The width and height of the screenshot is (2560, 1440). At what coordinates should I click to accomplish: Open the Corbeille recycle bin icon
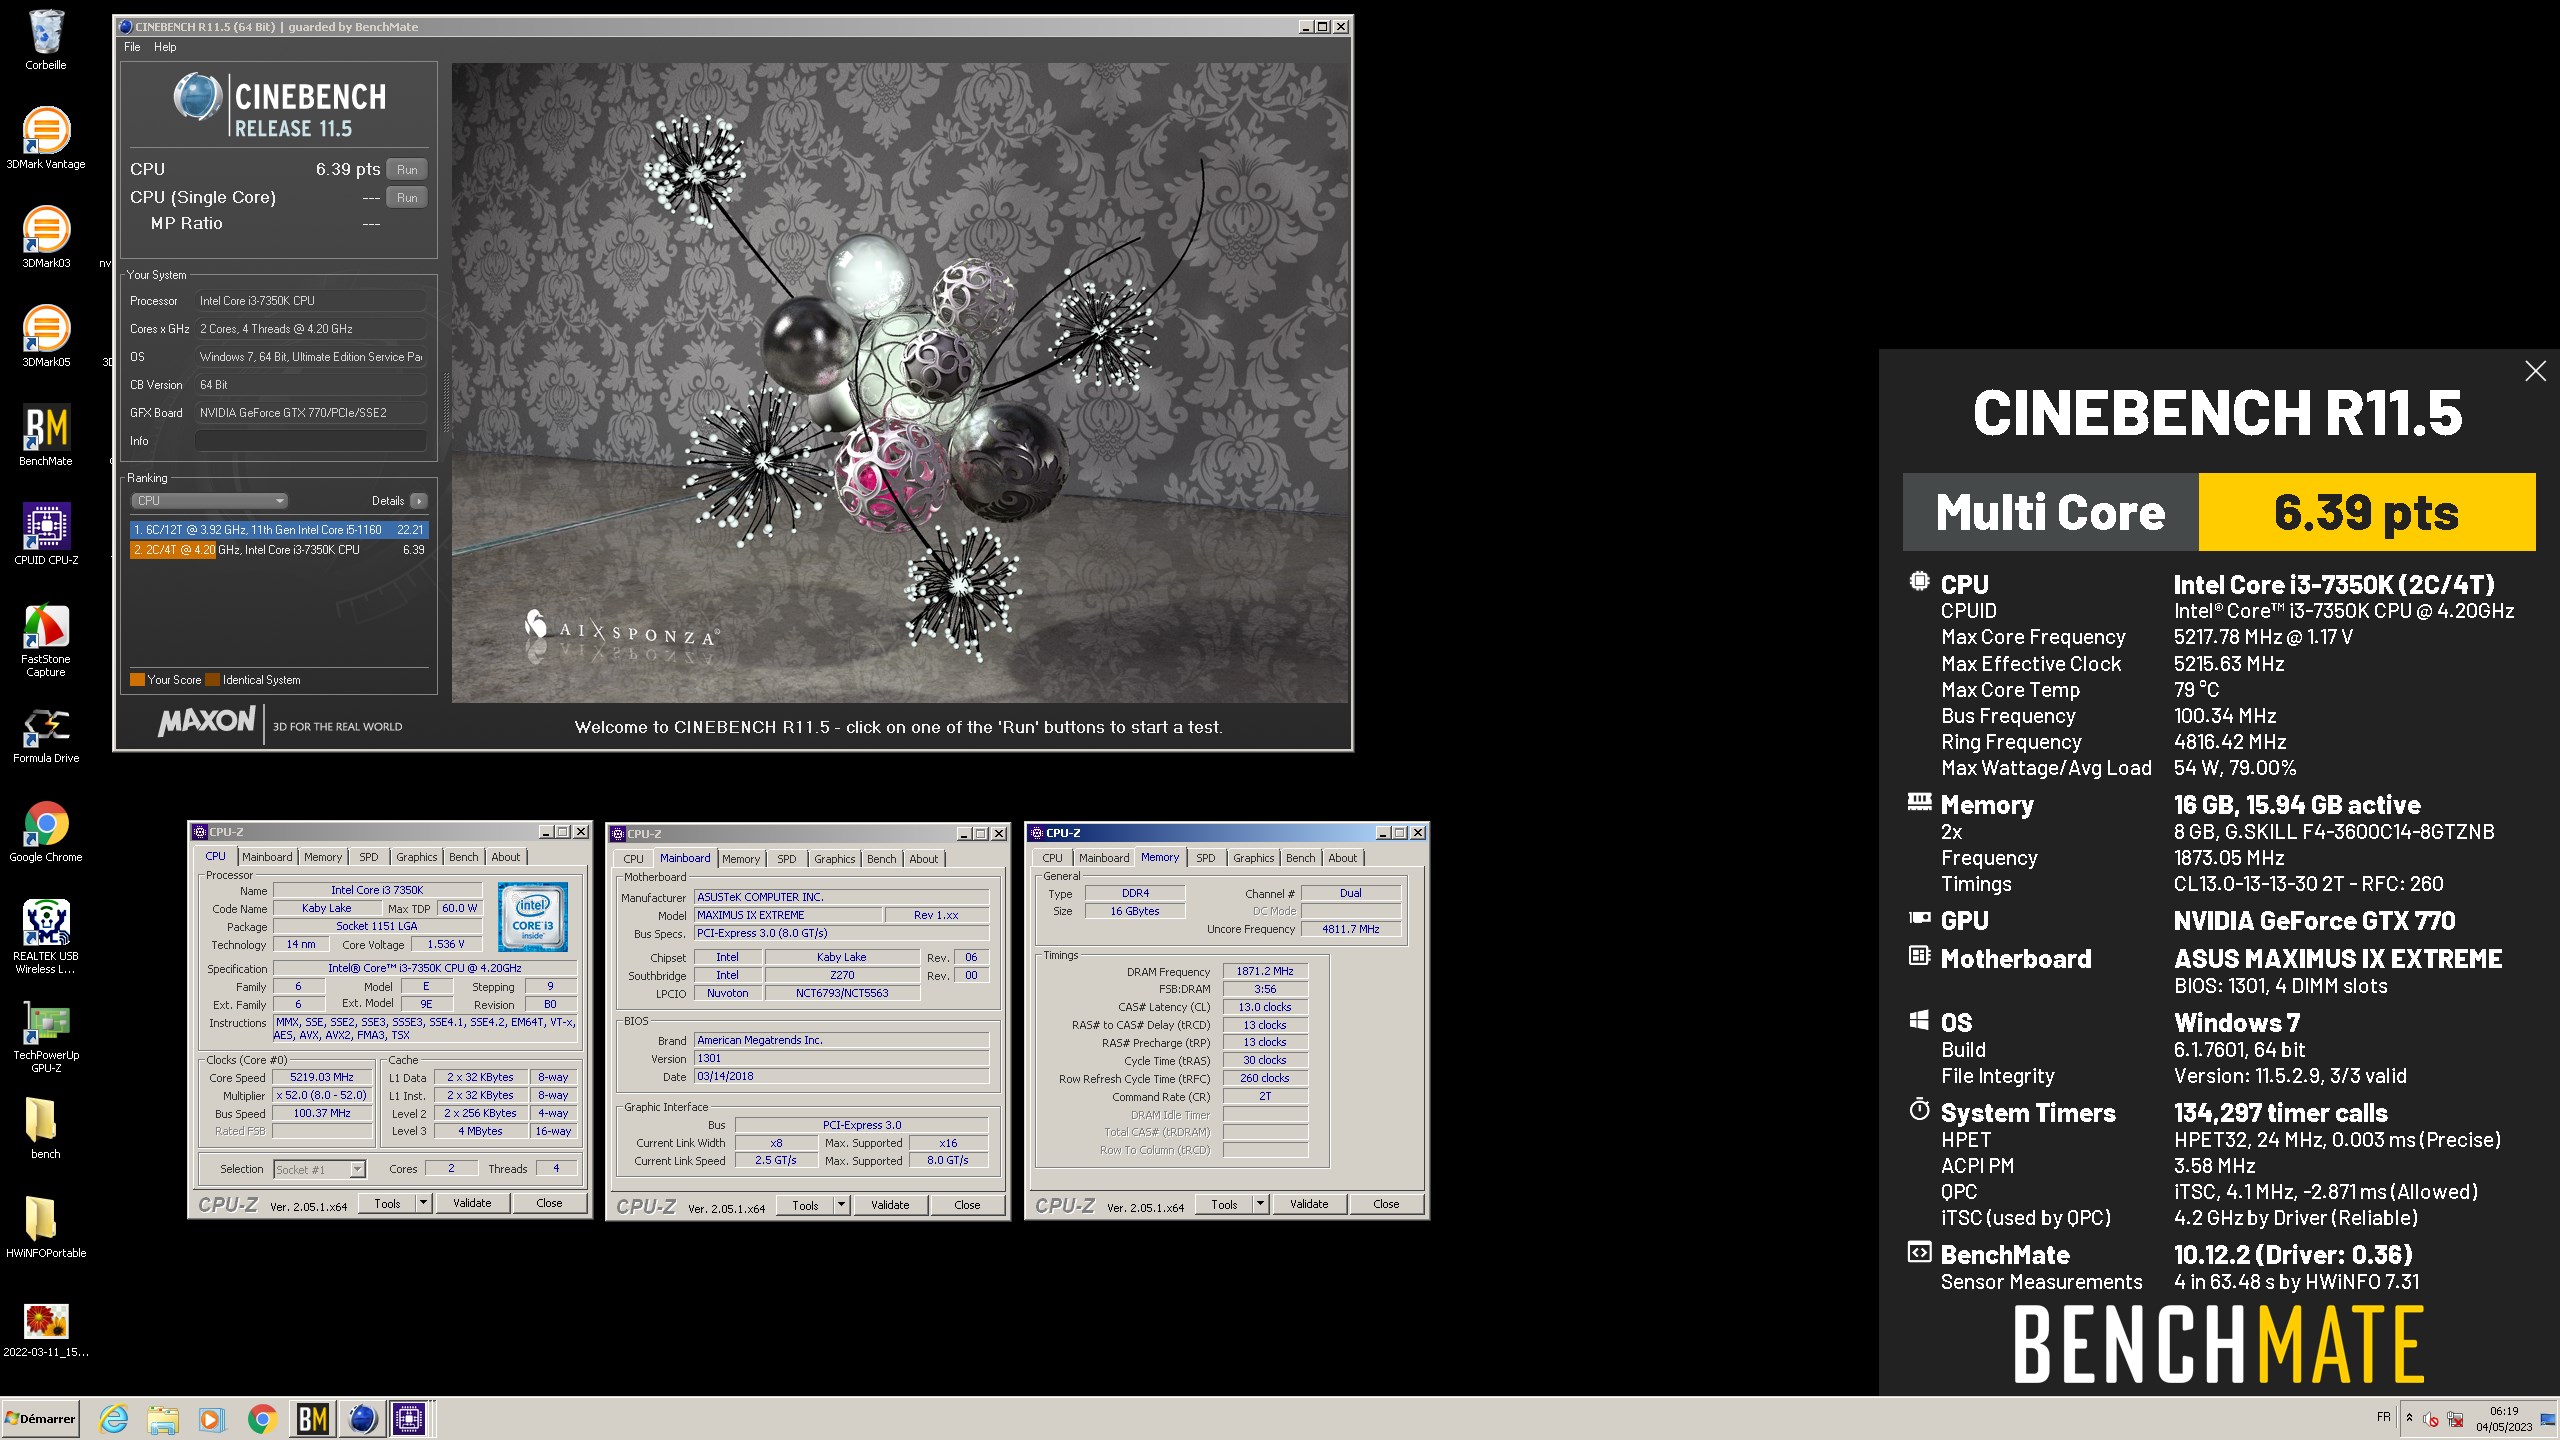[46, 40]
